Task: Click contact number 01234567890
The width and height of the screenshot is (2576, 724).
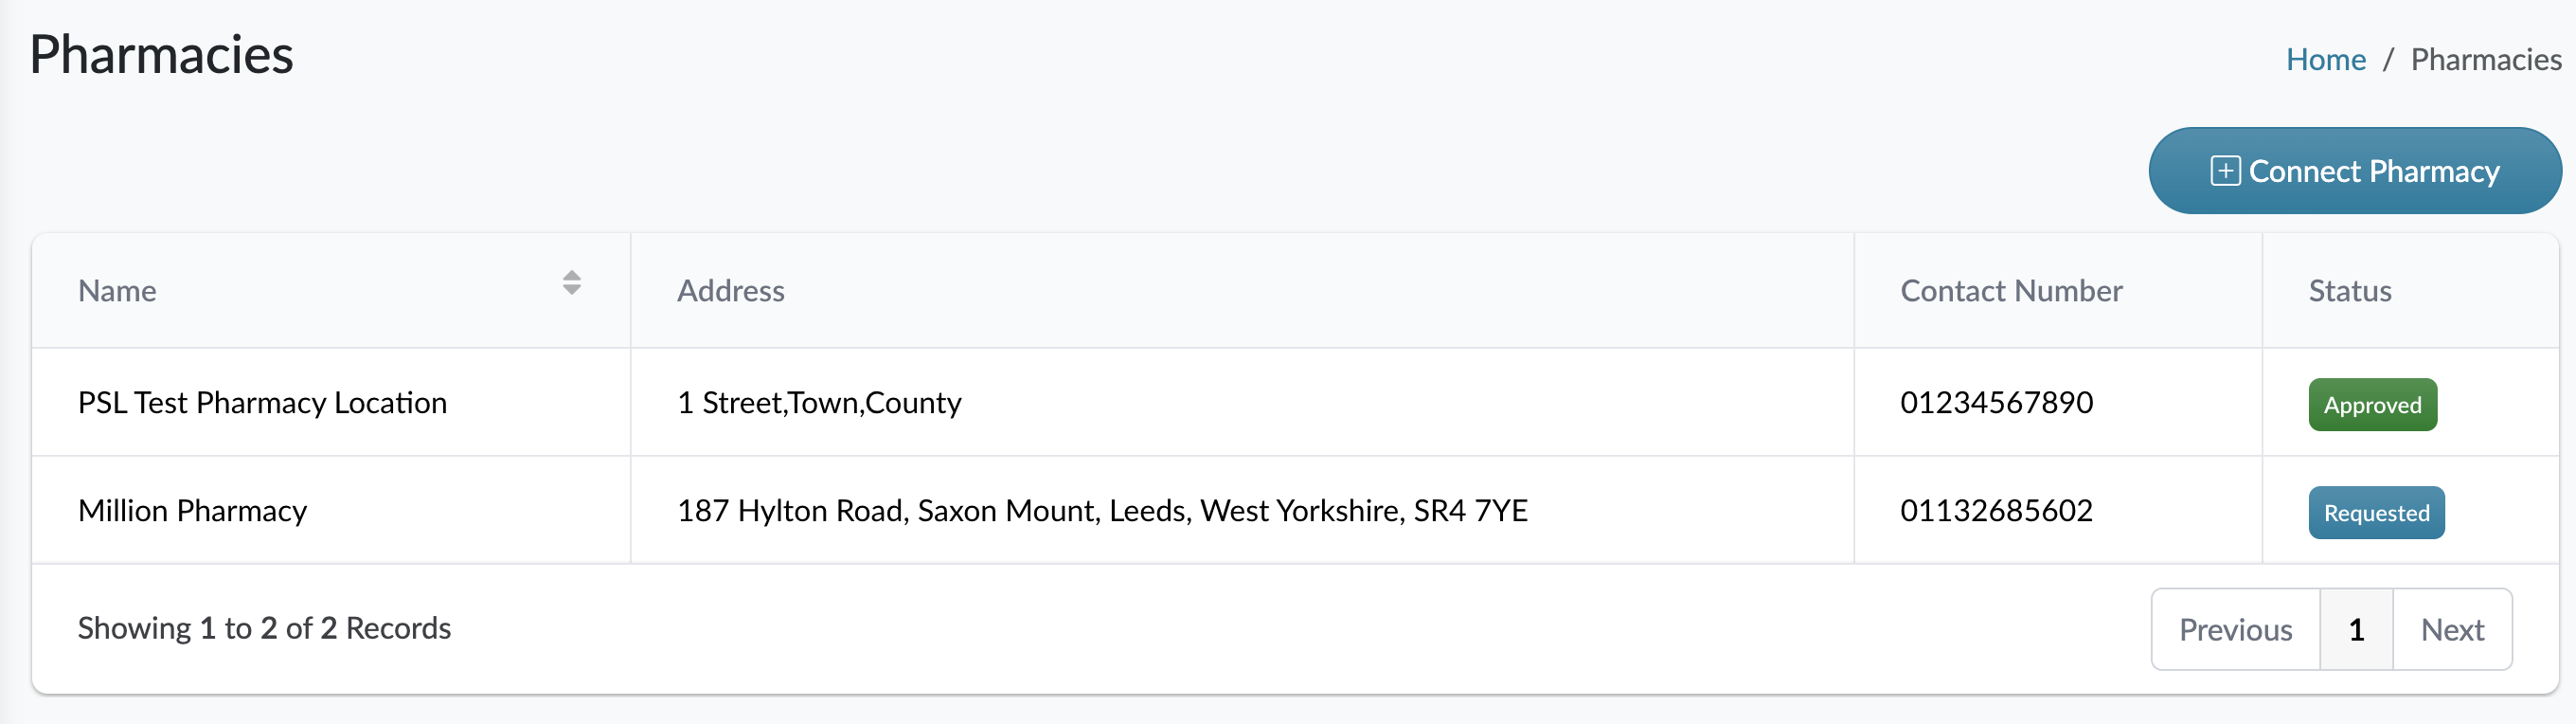Action: (1996, 403)
